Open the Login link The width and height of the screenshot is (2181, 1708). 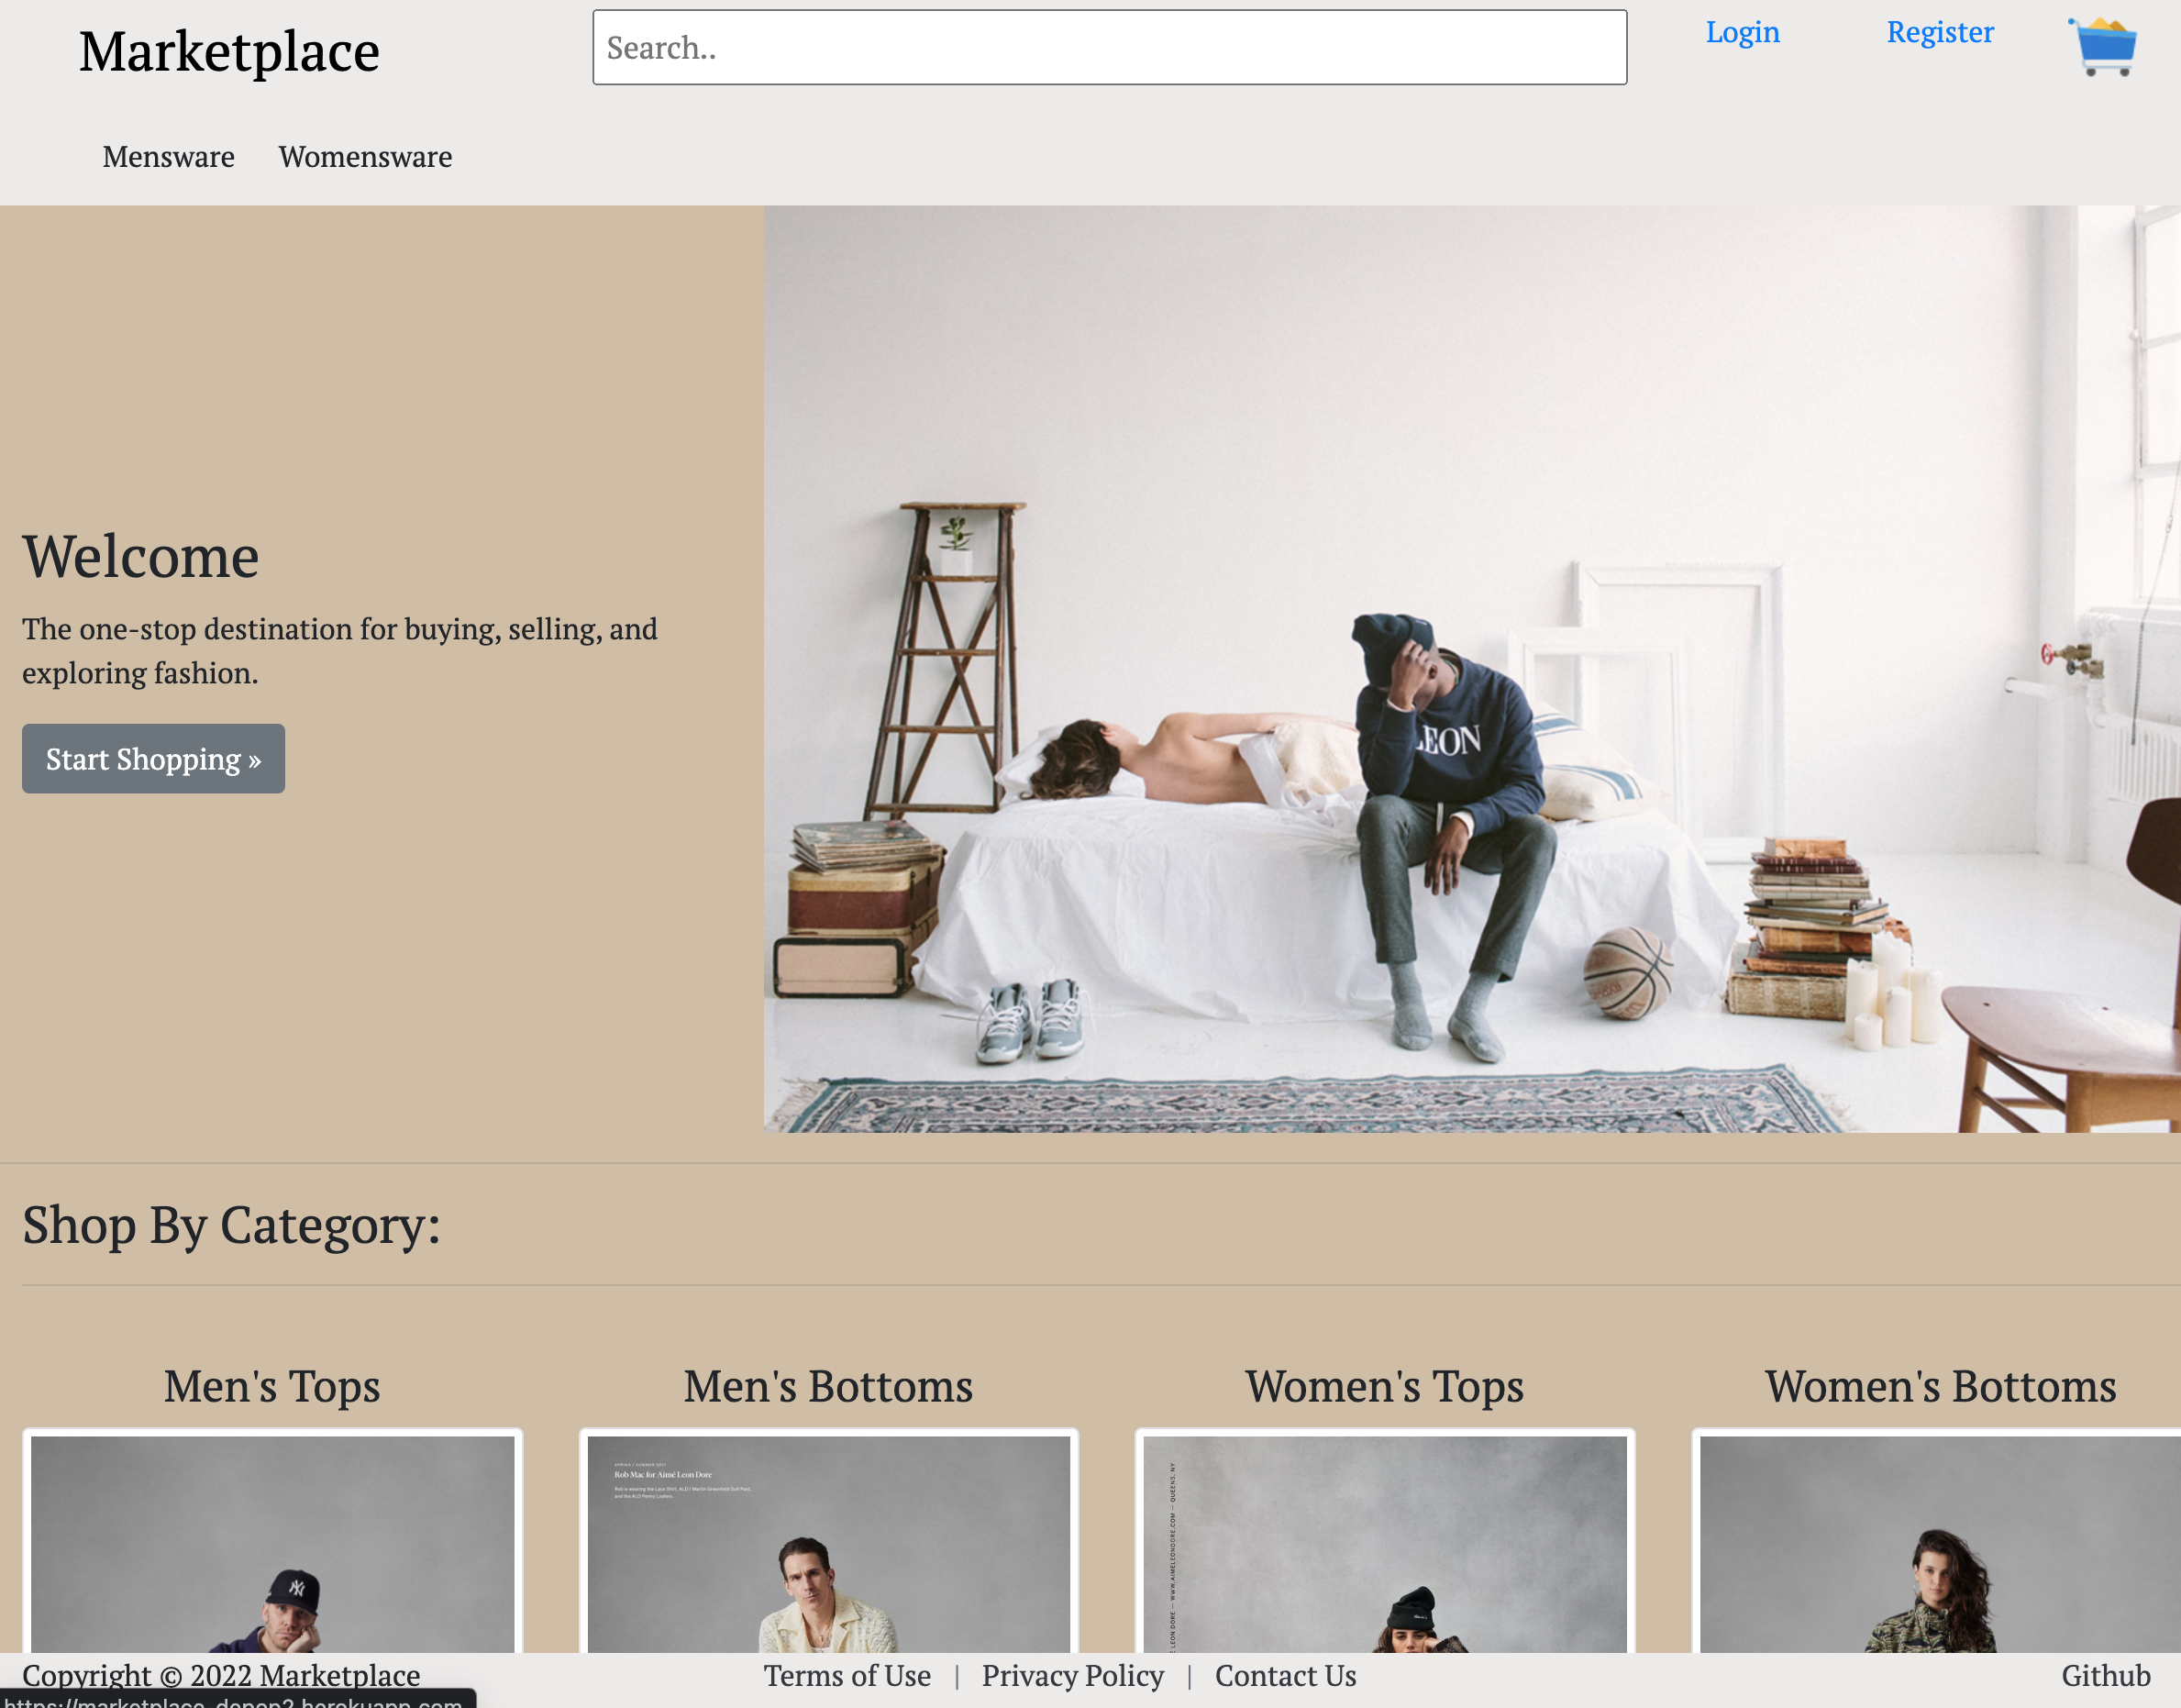(1742, 33)
